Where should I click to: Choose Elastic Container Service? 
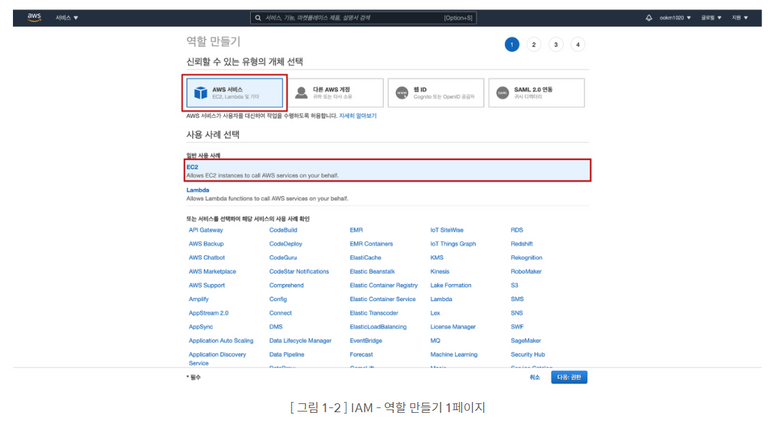coord(383,299)
